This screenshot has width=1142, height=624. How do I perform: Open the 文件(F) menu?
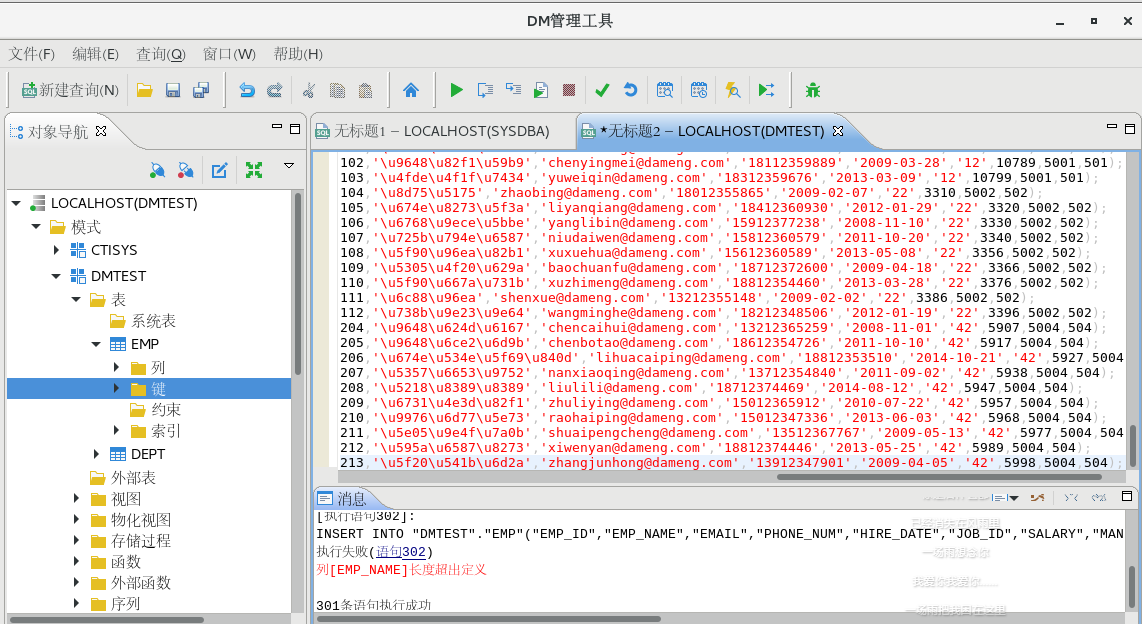click(x=31, y=54)
